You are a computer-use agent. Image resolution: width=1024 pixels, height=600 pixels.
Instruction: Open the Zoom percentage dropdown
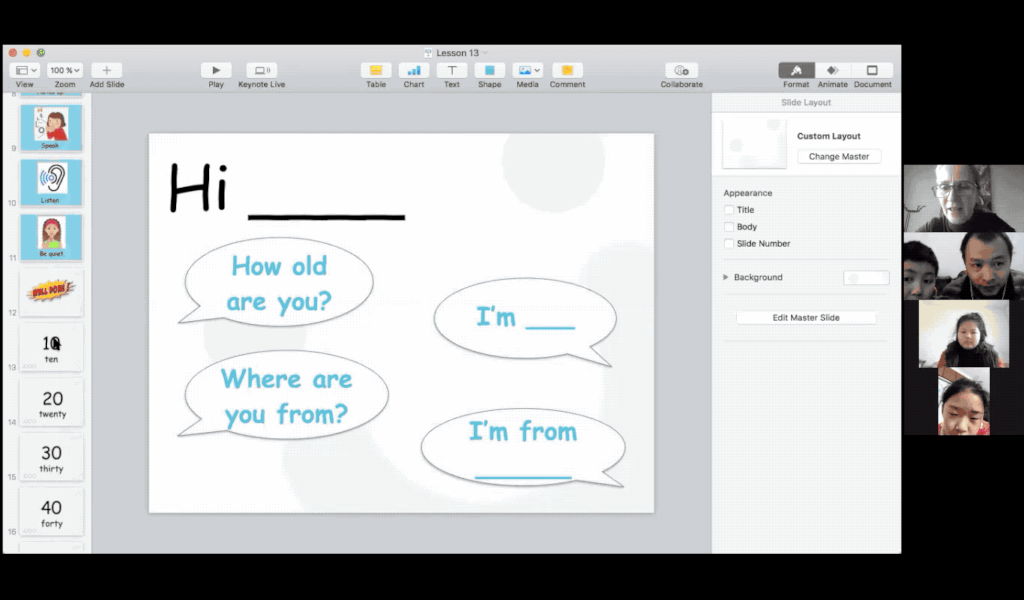[65, 69]
